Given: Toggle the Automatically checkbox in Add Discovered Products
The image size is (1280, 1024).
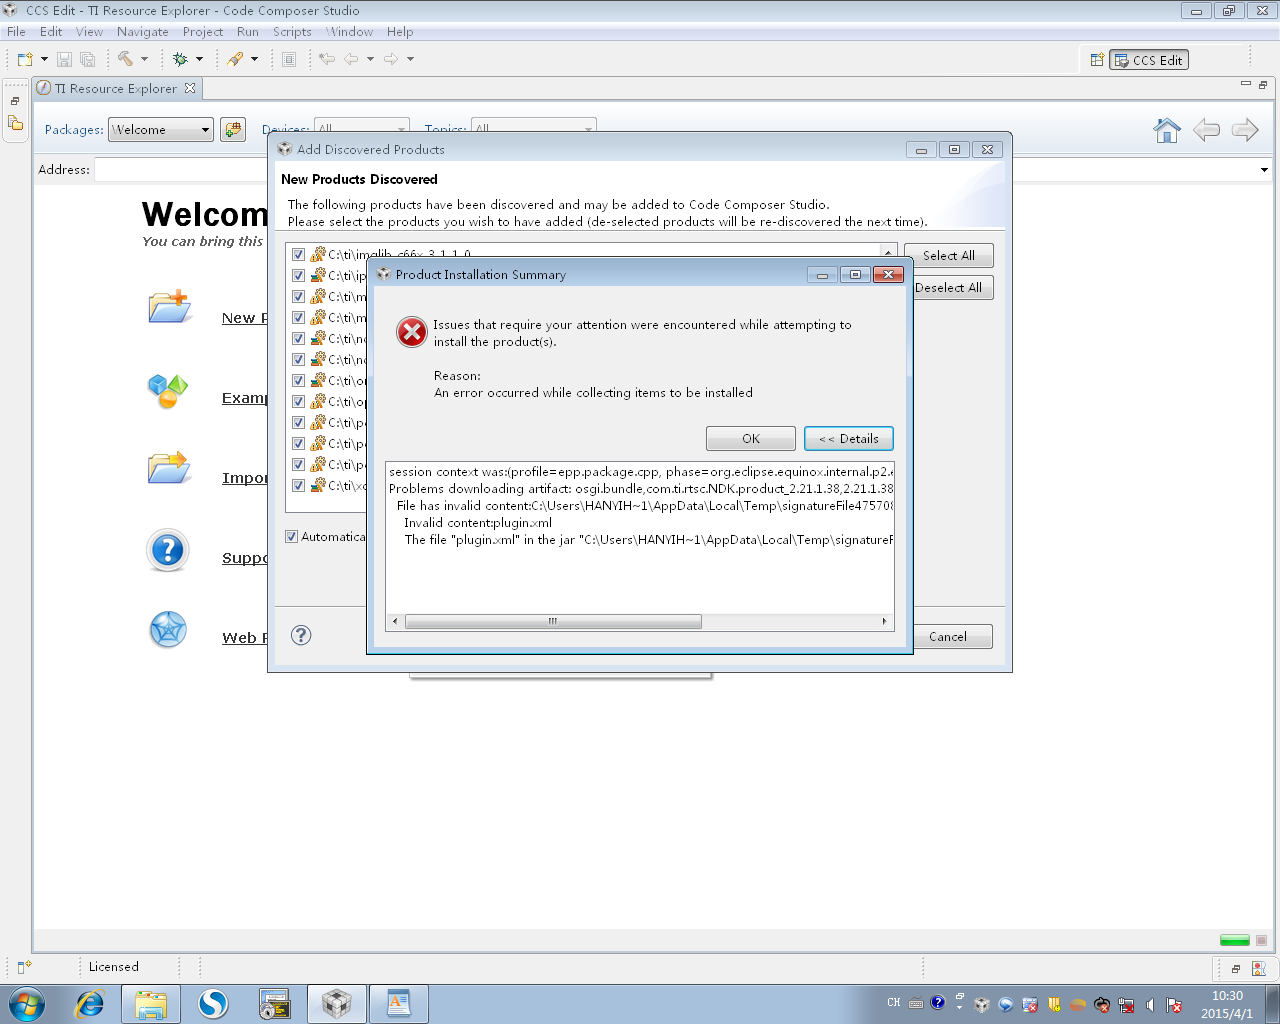Looking at the screenshot, I should point(292,537).
